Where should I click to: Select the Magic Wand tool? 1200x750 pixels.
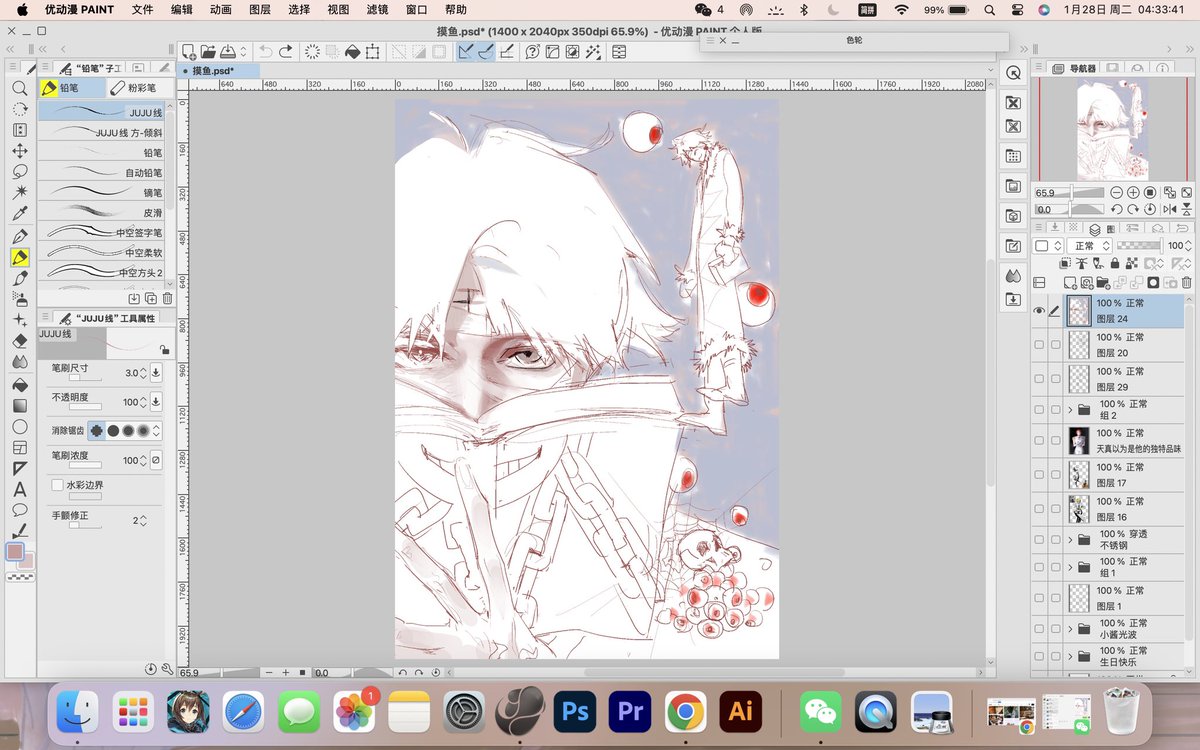(20, 191)
